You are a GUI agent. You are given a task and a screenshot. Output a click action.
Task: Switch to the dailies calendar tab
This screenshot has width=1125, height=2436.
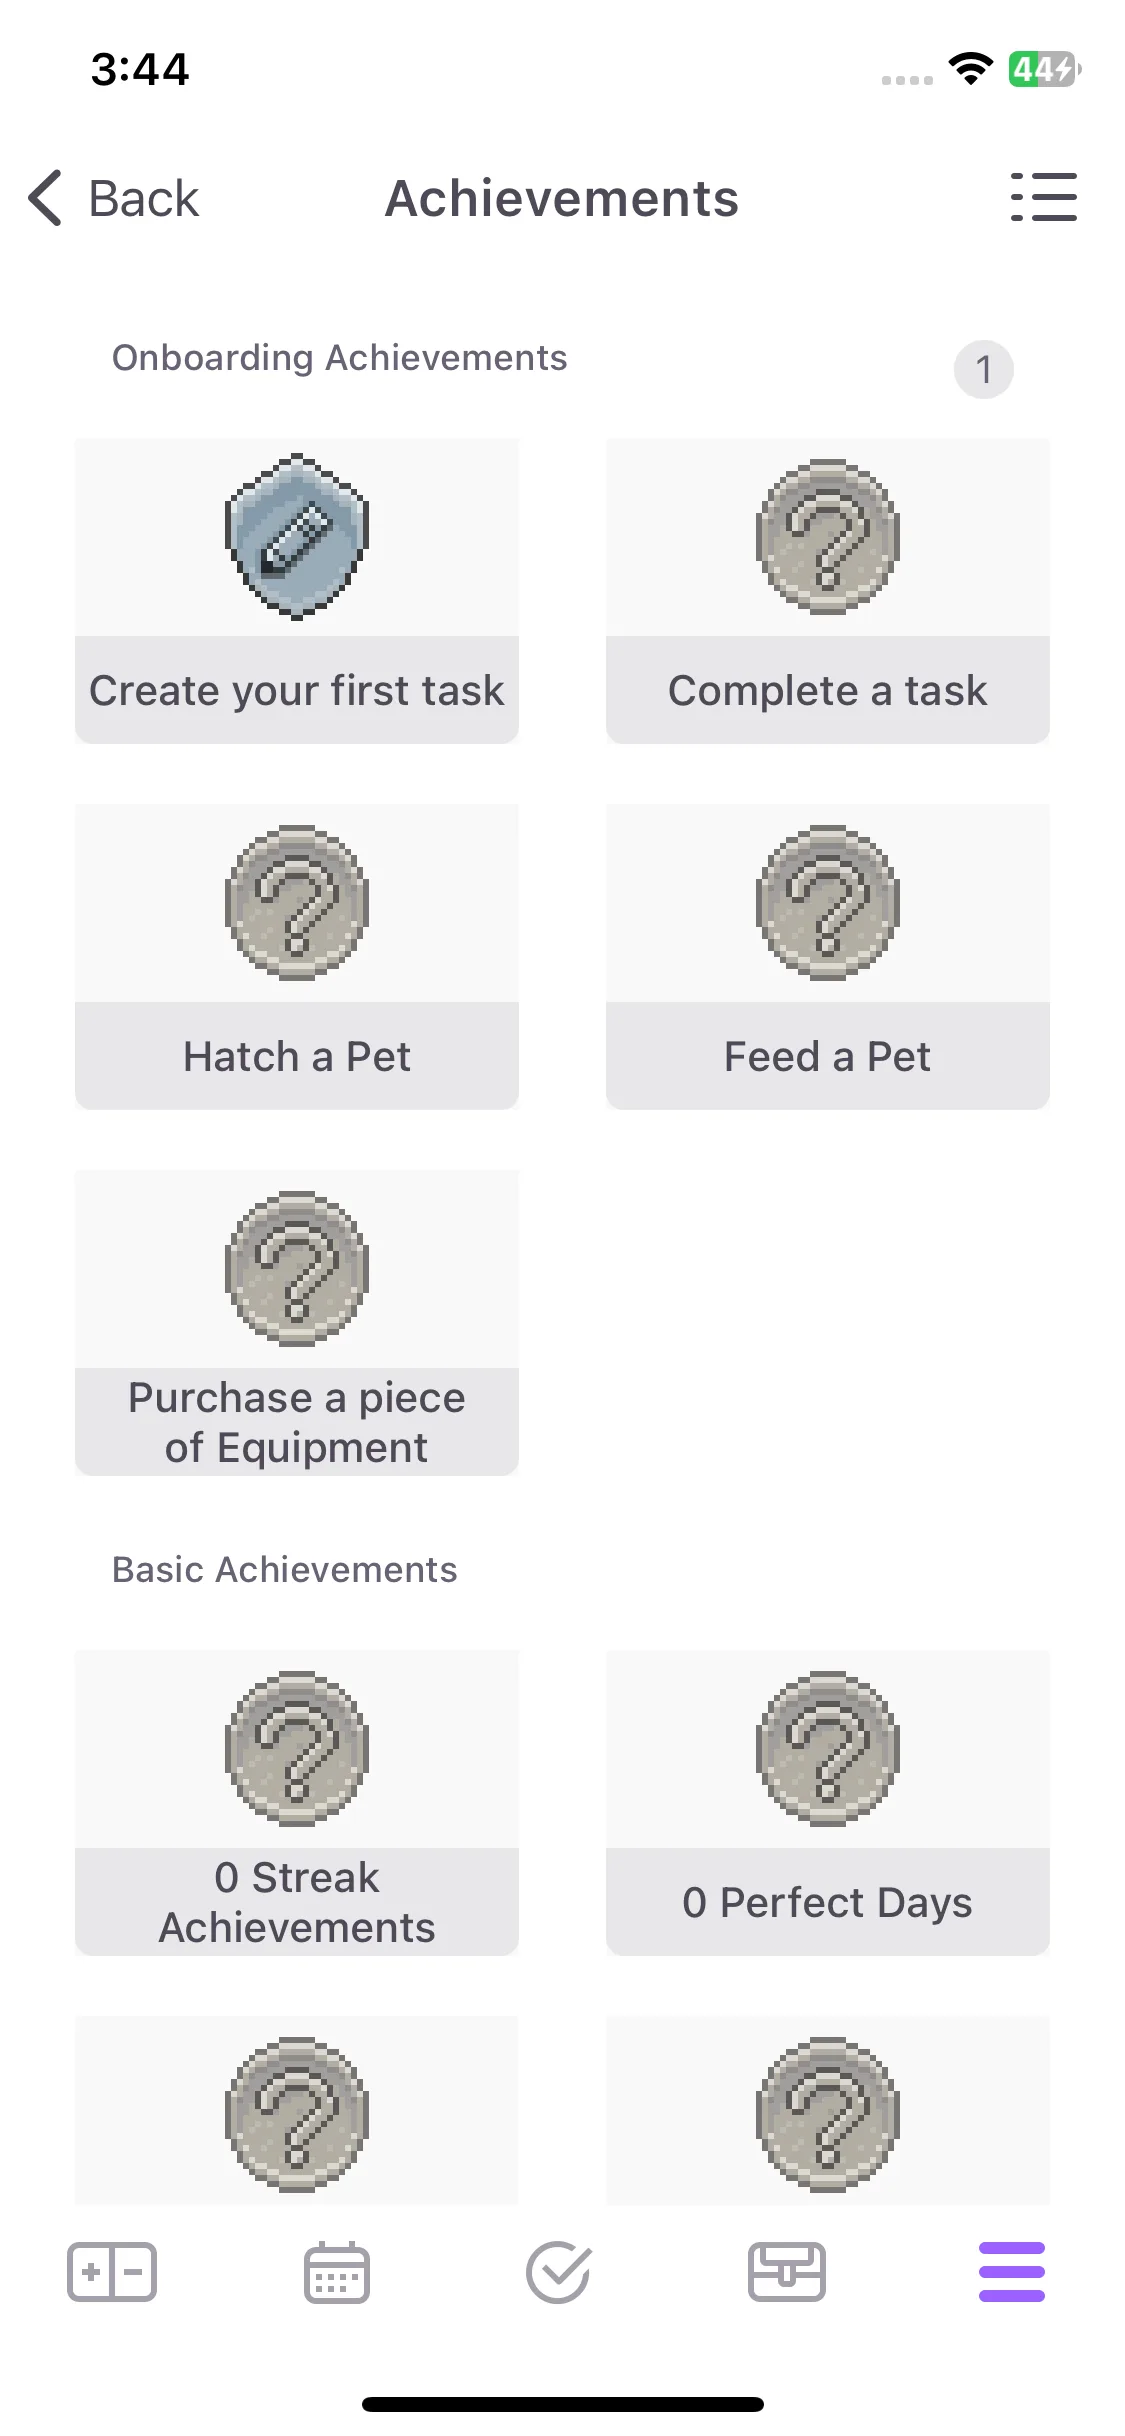[x=337, y=2272]
